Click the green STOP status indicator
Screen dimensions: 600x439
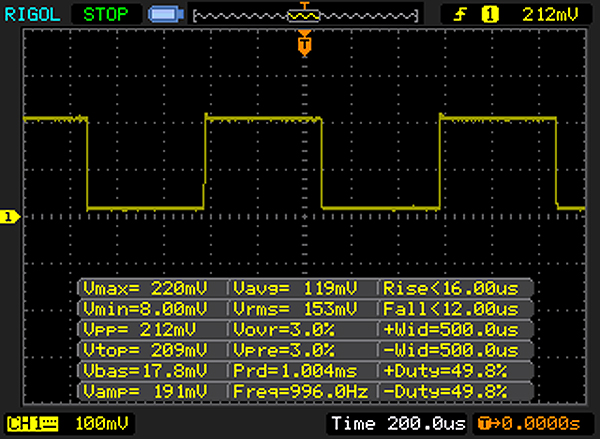[106, 15]
